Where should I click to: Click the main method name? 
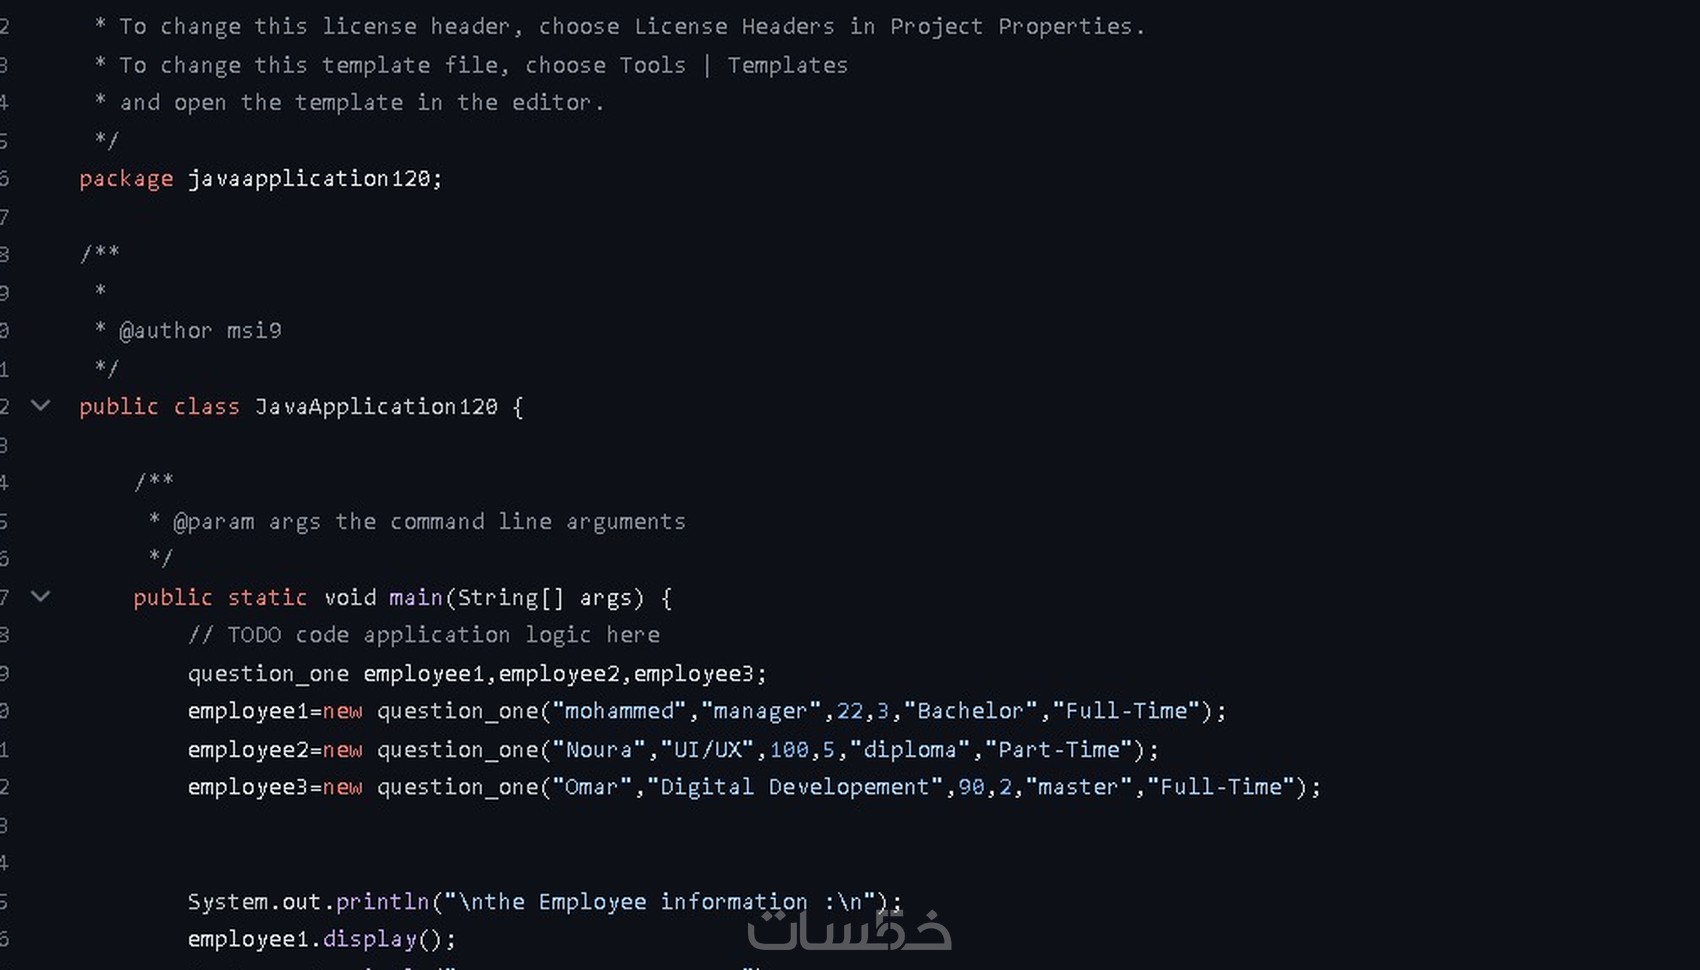pyautogui.click(x=415, y=598)
